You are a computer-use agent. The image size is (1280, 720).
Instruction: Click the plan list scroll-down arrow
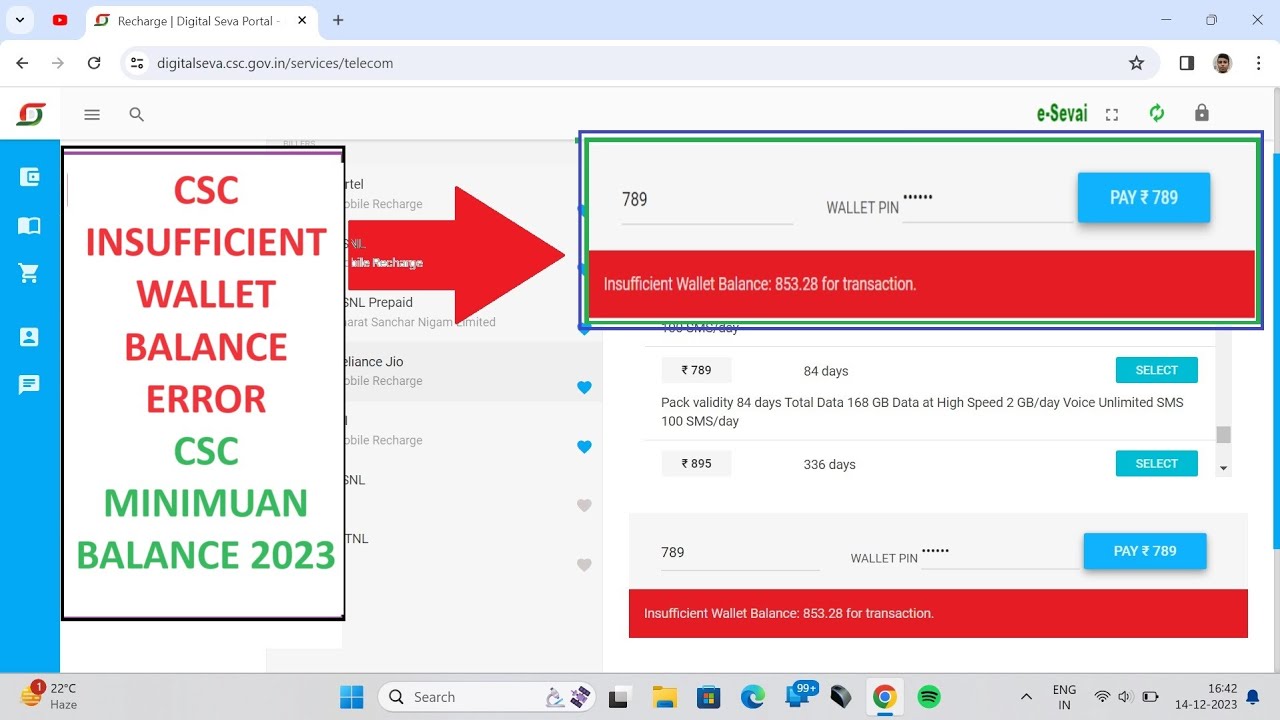tap(1223, 468)
